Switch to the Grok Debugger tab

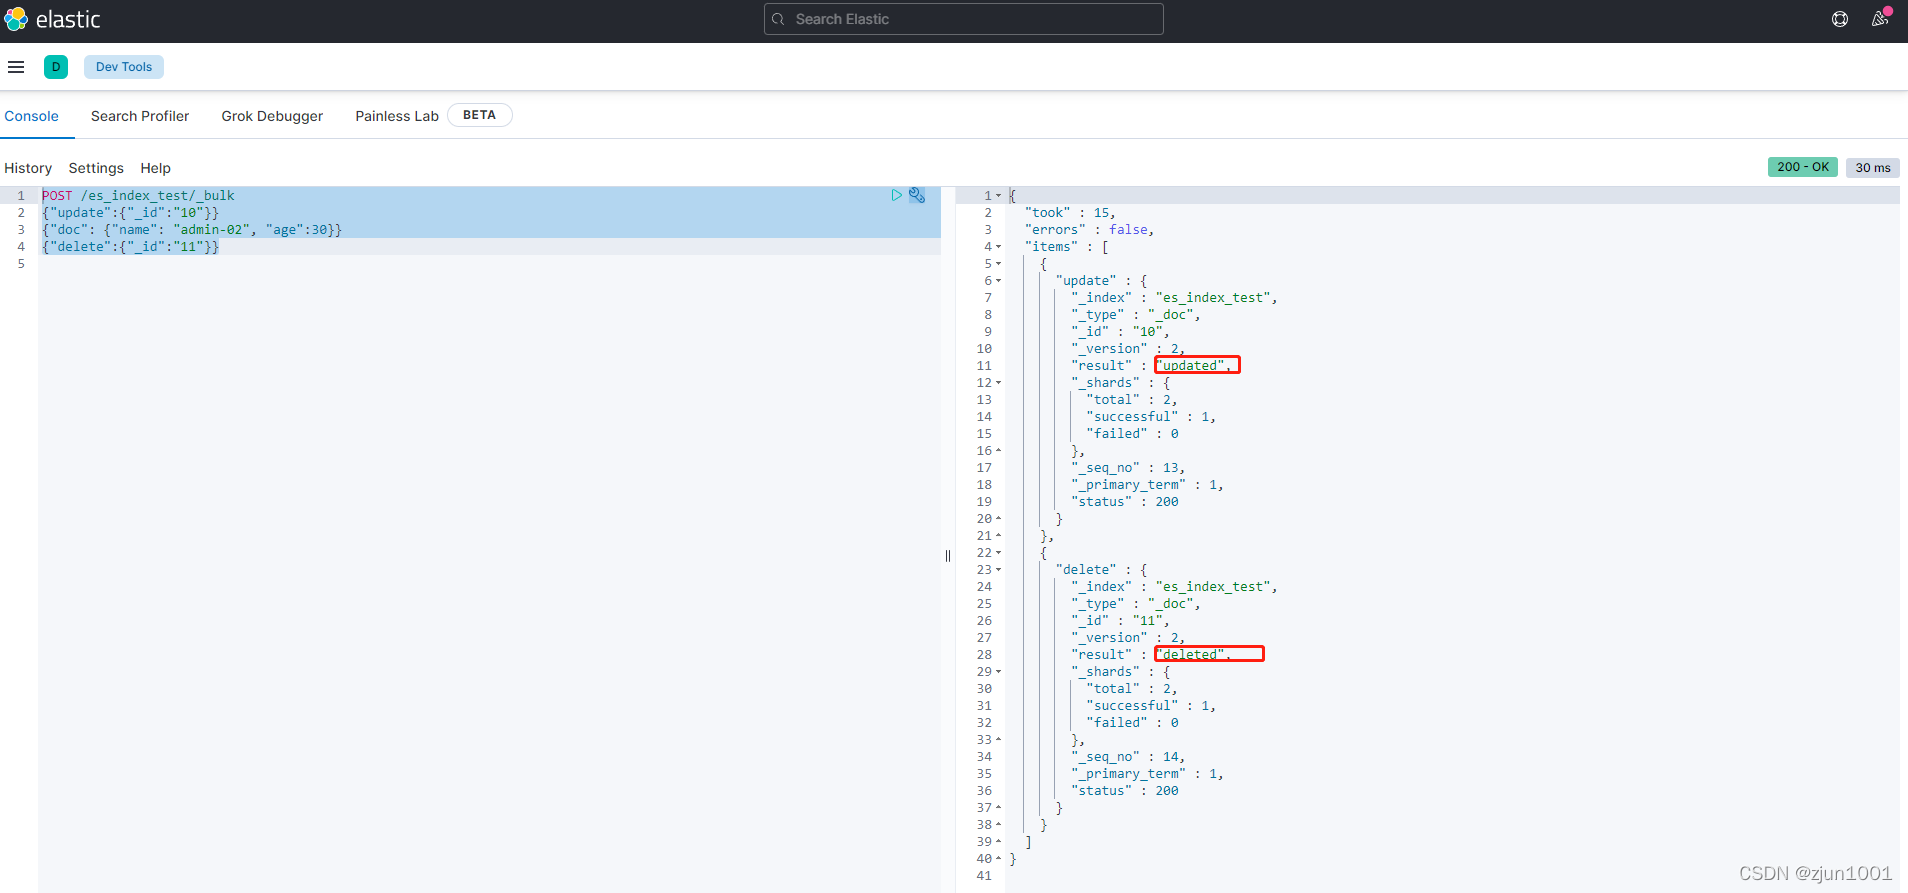[x=272, y=116]
